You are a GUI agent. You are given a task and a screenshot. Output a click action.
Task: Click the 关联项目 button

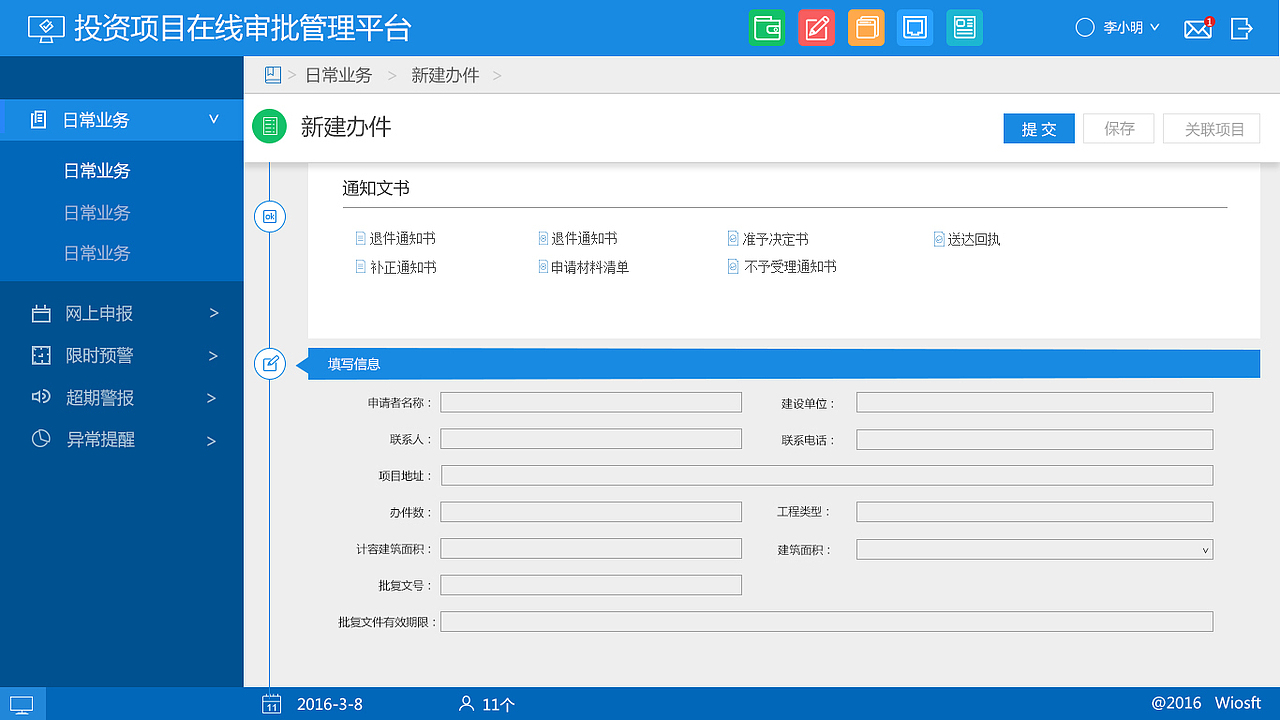(x=1212, y=129)
